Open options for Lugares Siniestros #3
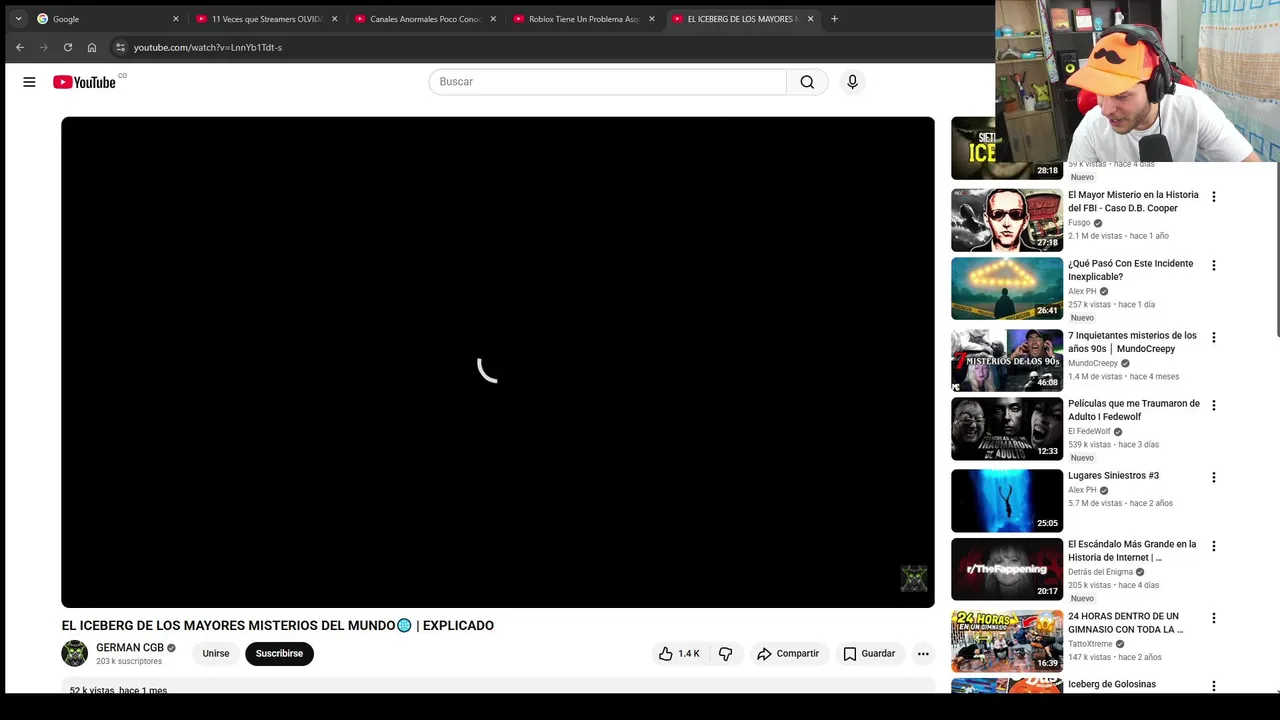 pos(1214,478)
